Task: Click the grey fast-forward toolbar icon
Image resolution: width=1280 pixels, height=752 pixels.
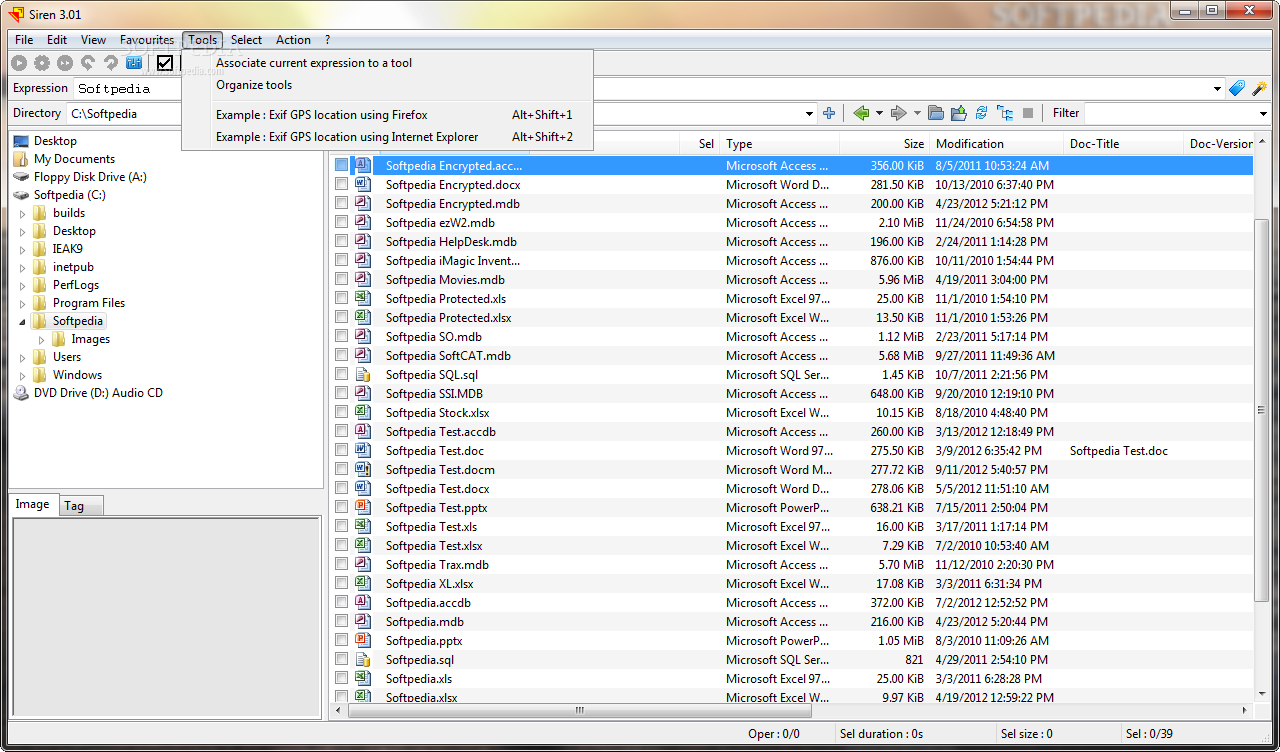Action: [x=65, y=63]
